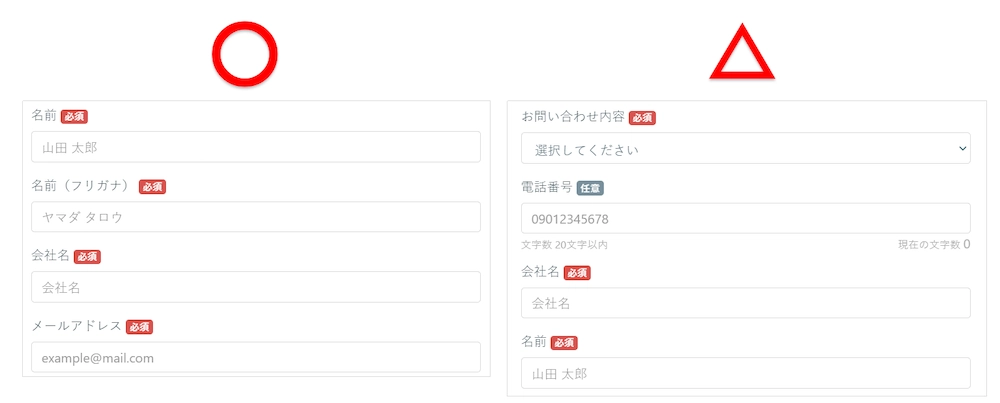Click 必須 badge next to お問い合わせ内容
Image resolution: width=1000 pixels, height=403 pixels.
tap(642, 118)
